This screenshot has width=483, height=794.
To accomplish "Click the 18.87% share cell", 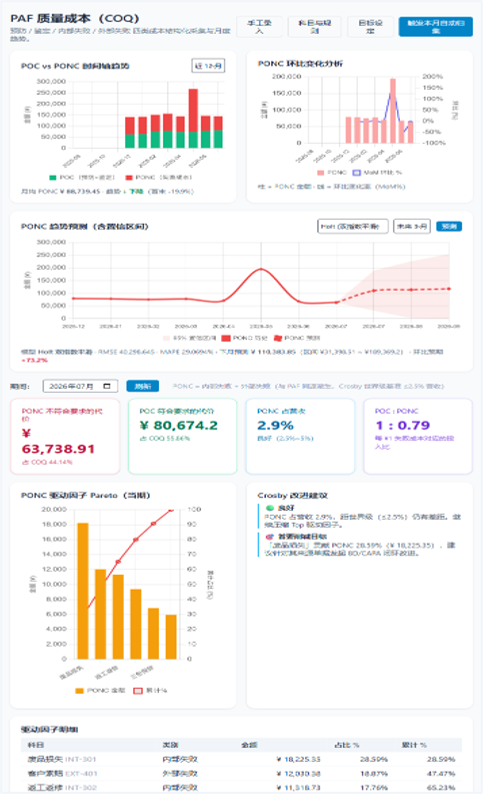I will pos(374,773).
